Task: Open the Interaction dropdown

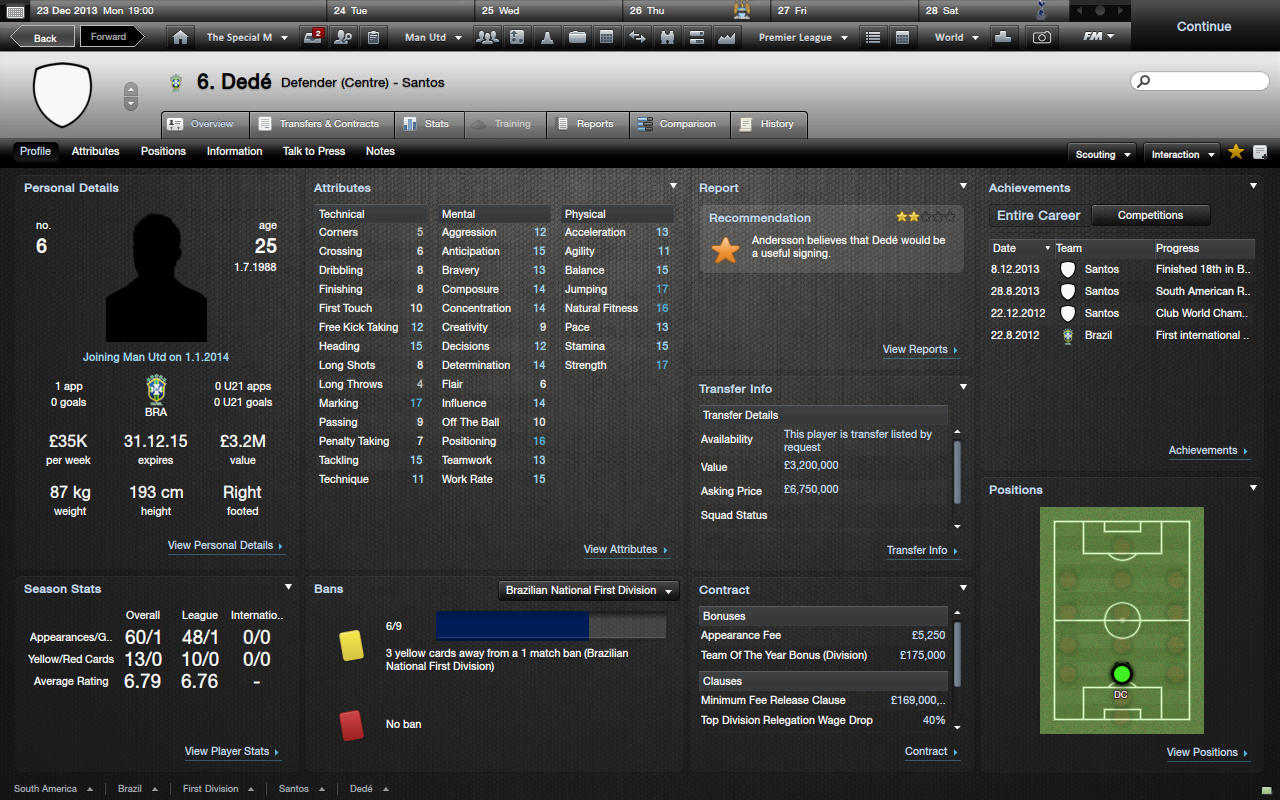Action: (x=1182, y=154)
